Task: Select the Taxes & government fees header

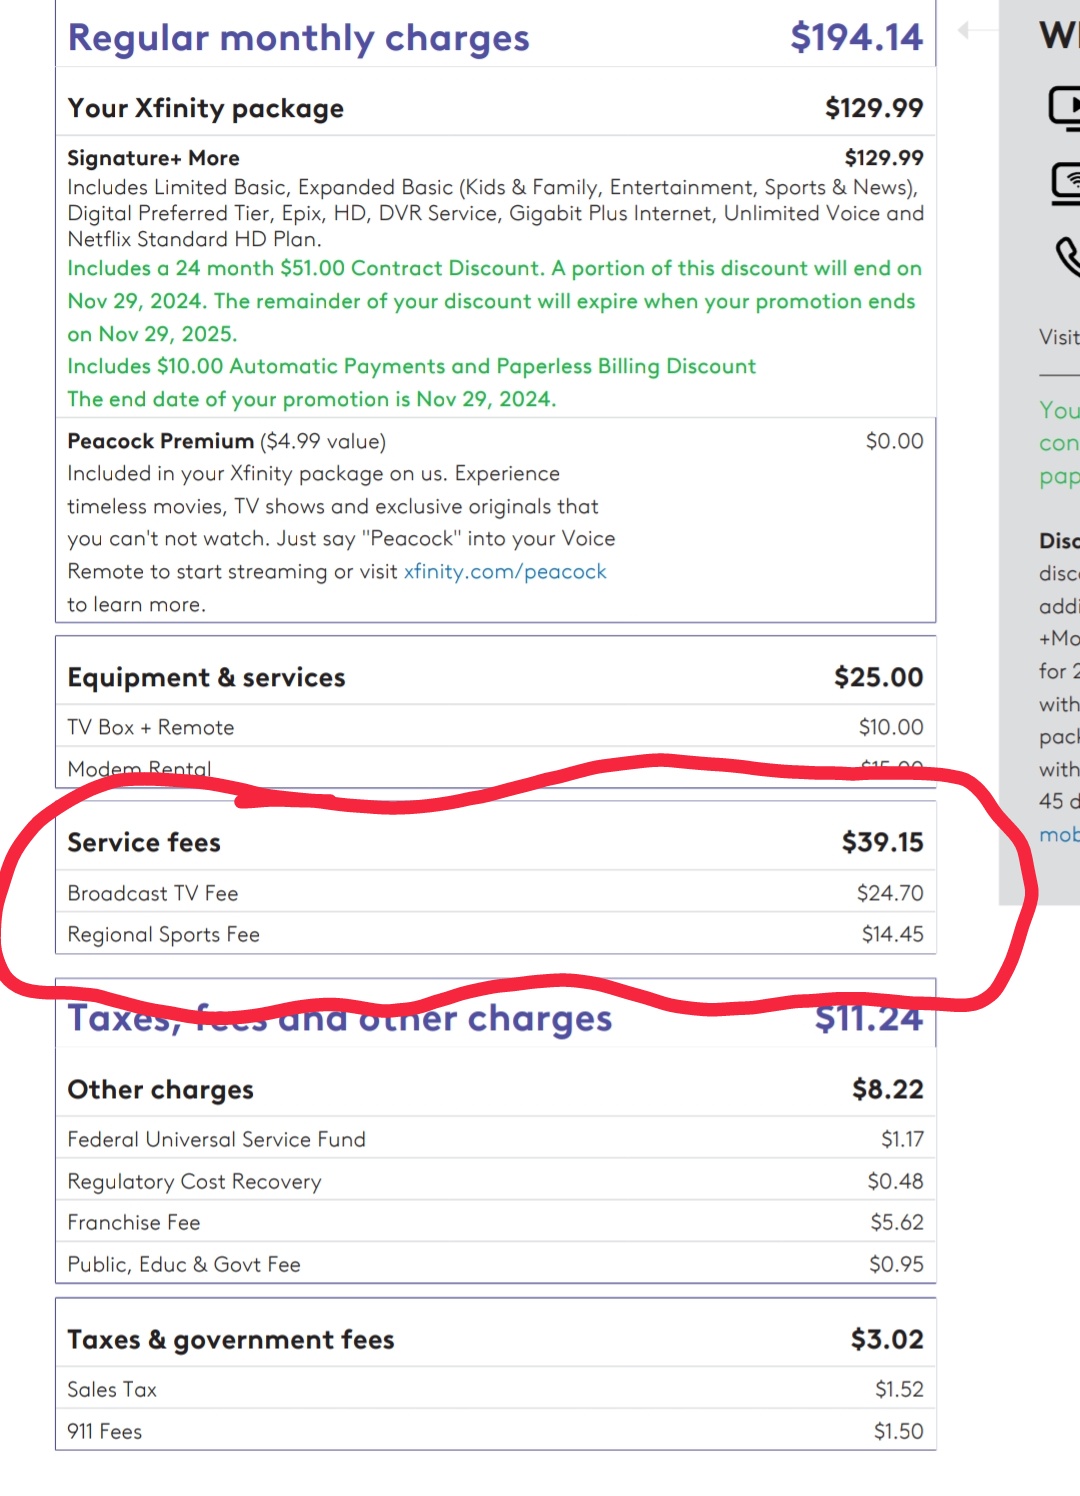Action: pos(231,1339)
